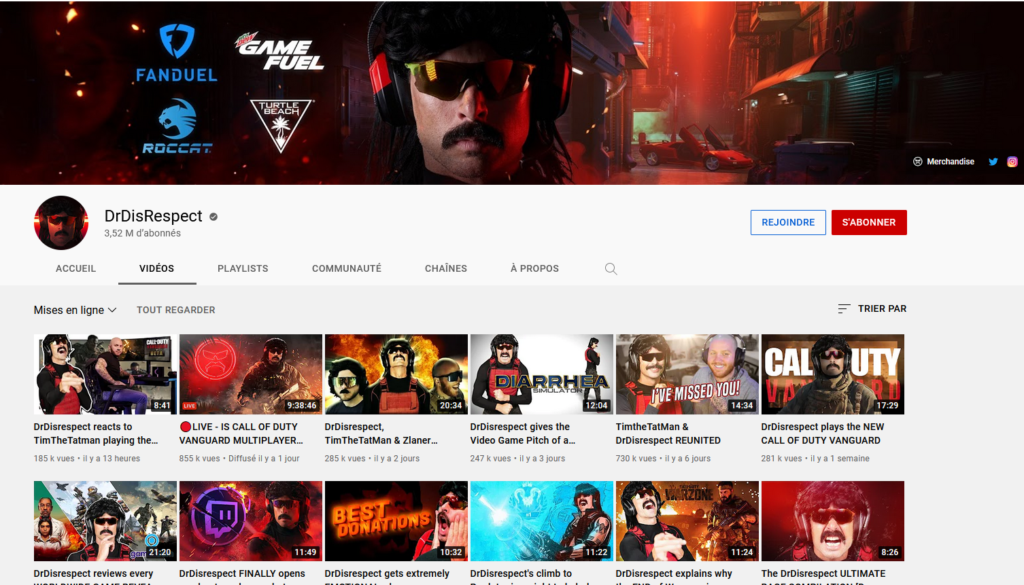Open the Instagram link icon in banner
1024x585 pixels.
[1012, 161]
